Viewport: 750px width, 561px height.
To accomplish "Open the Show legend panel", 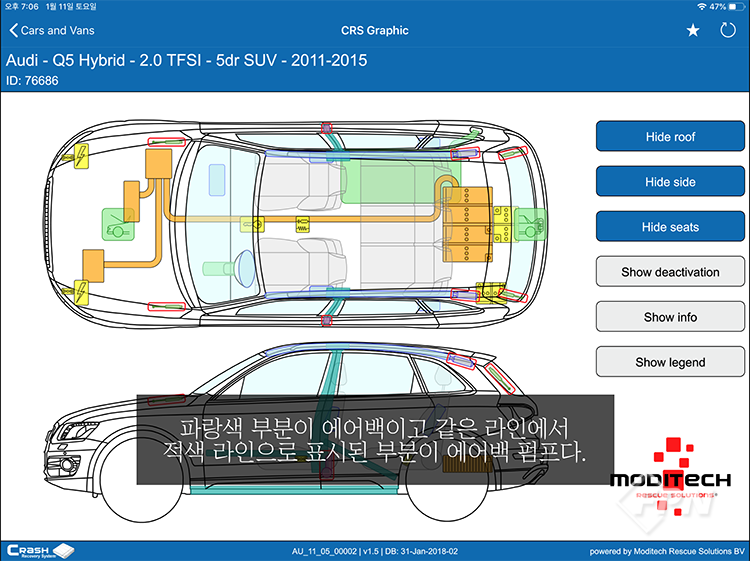I will pyautogui.click(x=670, y=362).
